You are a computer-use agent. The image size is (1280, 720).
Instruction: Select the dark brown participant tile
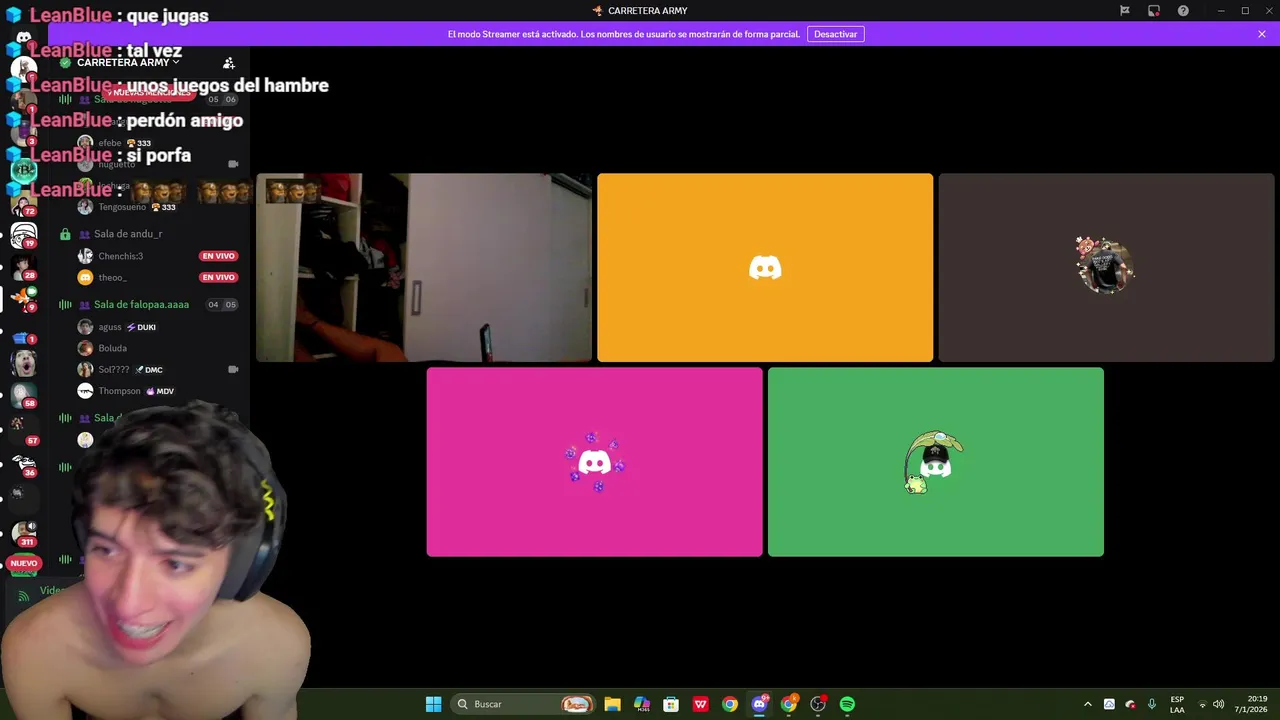pyautogui.click(x=1106, y=267)
